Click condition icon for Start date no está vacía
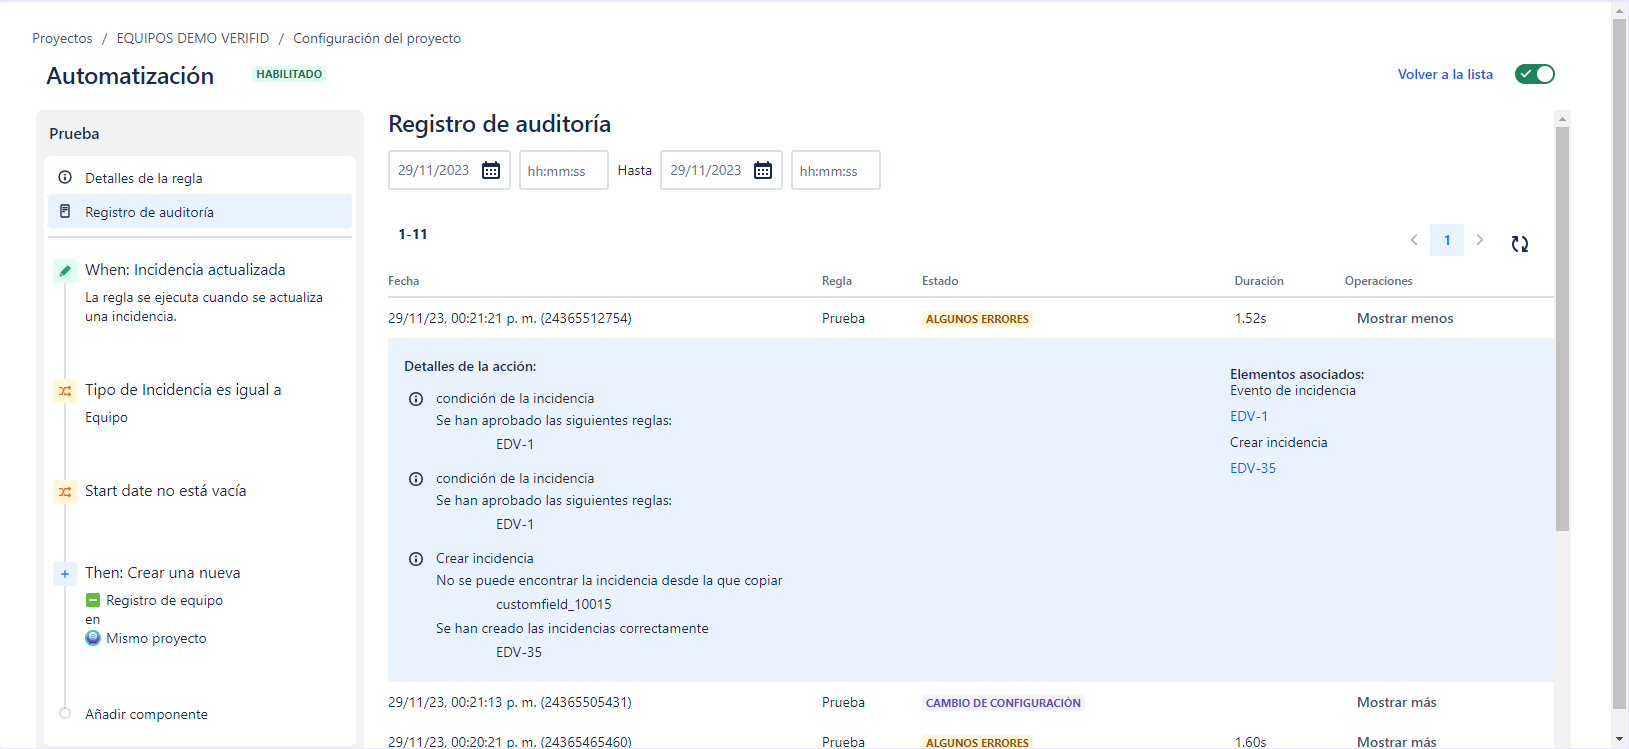This screenshot has width=1629, height=749. (x=65, y=492)
